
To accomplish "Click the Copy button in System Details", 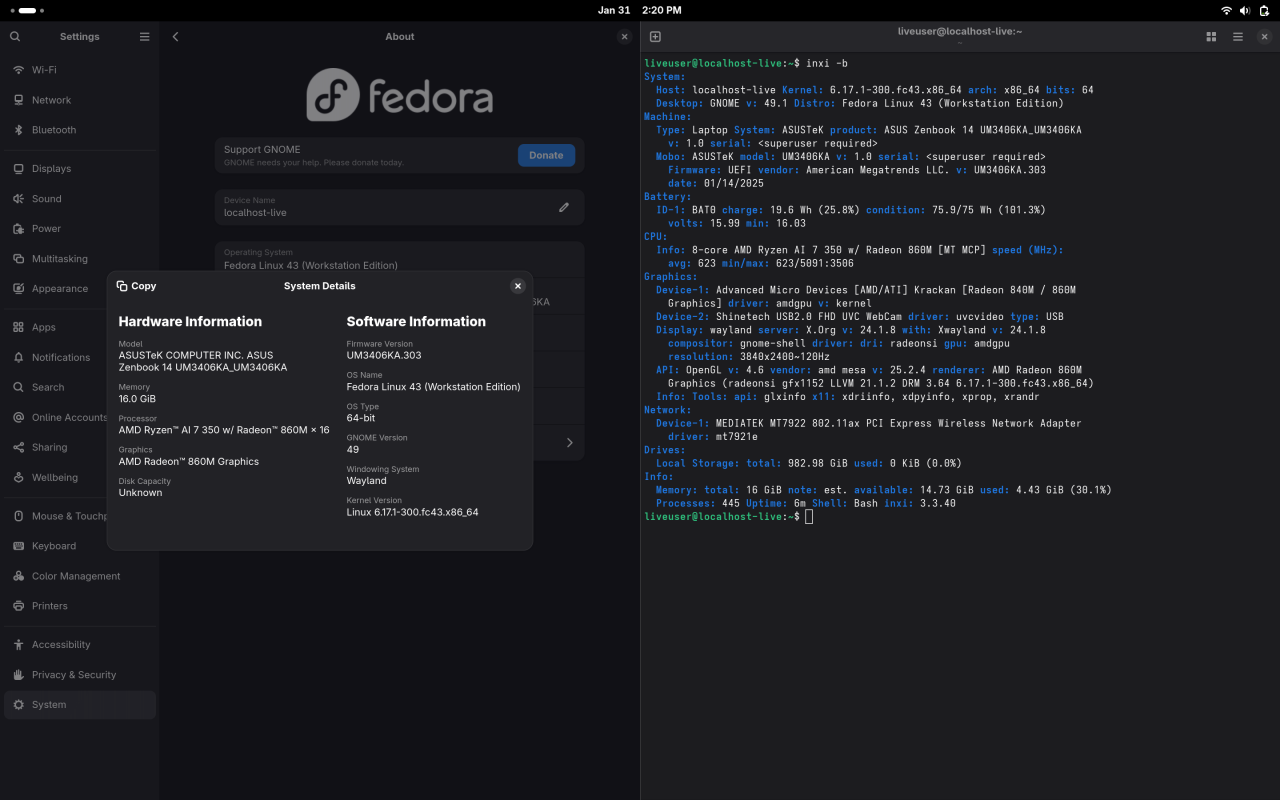I will [x=137, y=286].
